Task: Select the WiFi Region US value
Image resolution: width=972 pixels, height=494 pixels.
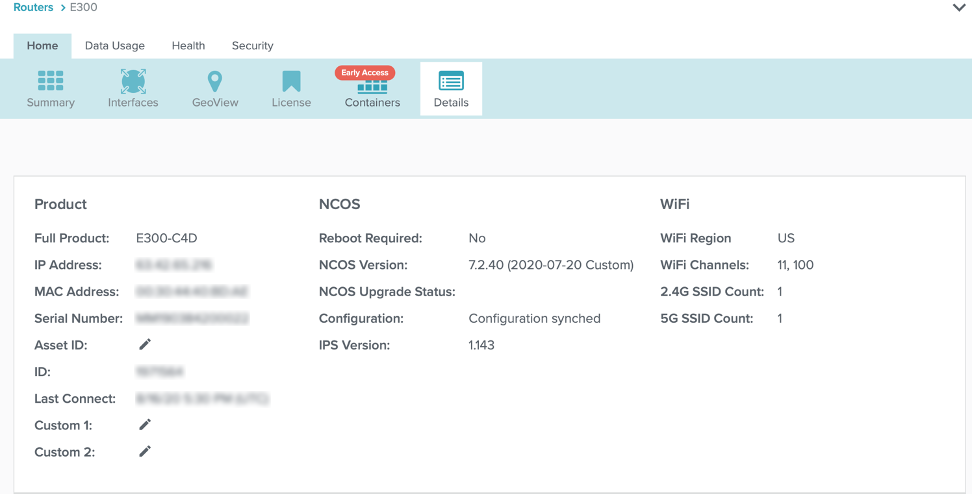Action: 786,238
